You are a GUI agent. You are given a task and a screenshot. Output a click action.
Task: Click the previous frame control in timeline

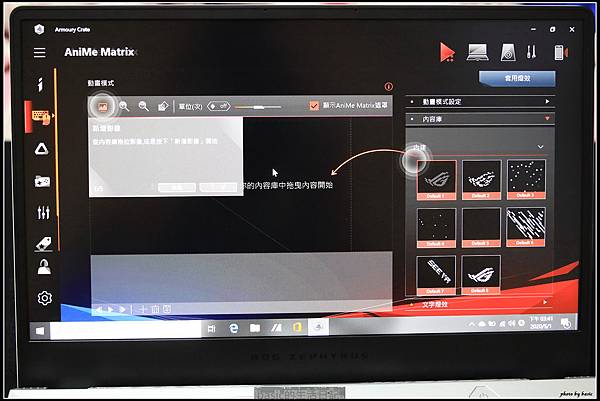(99, 309)
